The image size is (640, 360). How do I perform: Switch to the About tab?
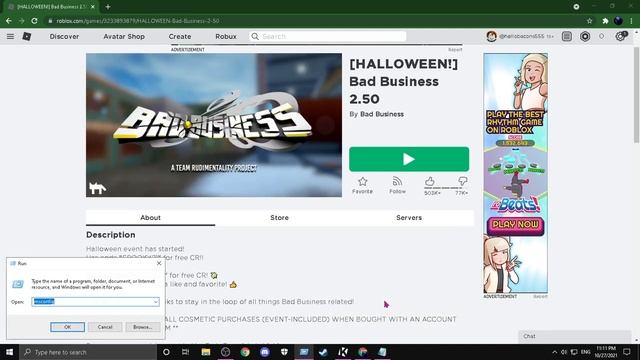(x=150, y=218)
